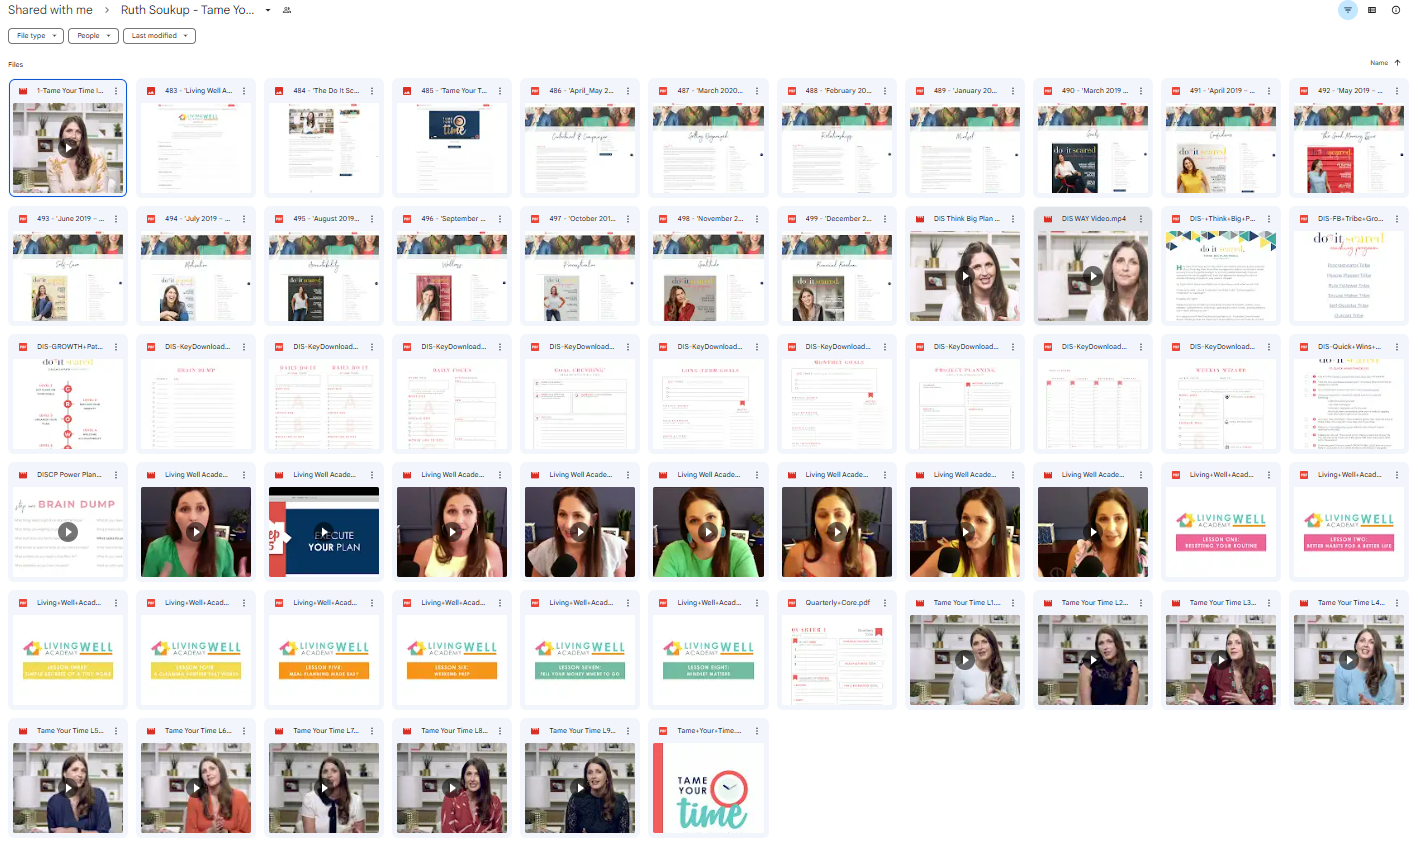This screenshot has width=1412, height=854.
Task: Open more actions for Quarterly+Core.pdf
Action: (885, 603)
